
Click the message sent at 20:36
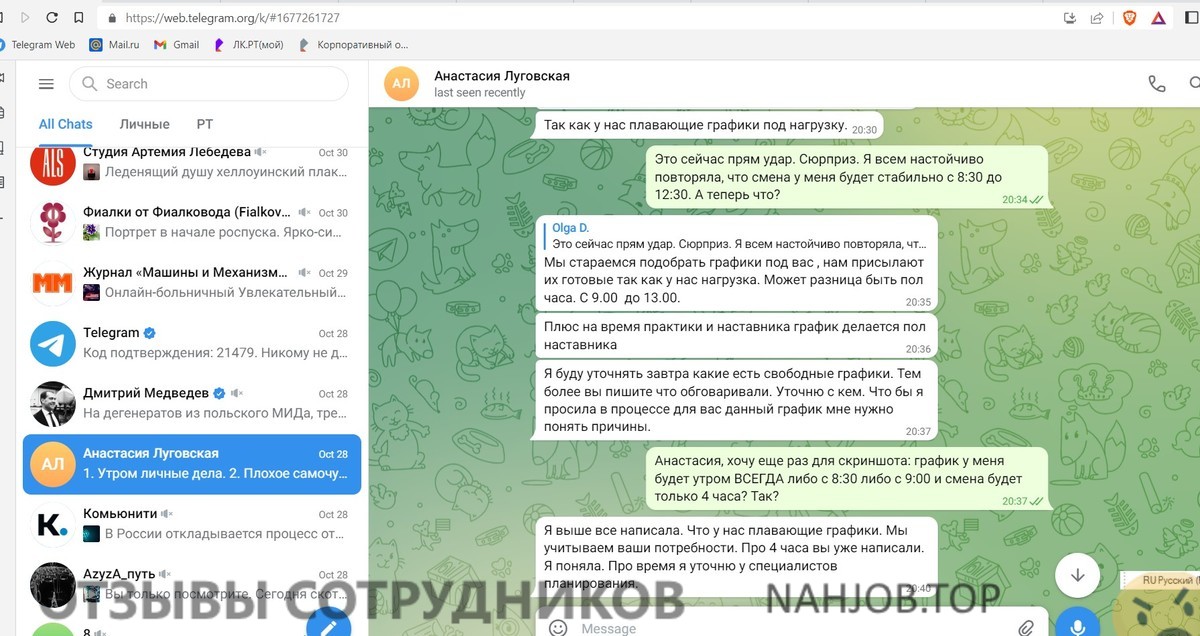tap(737, 337)
